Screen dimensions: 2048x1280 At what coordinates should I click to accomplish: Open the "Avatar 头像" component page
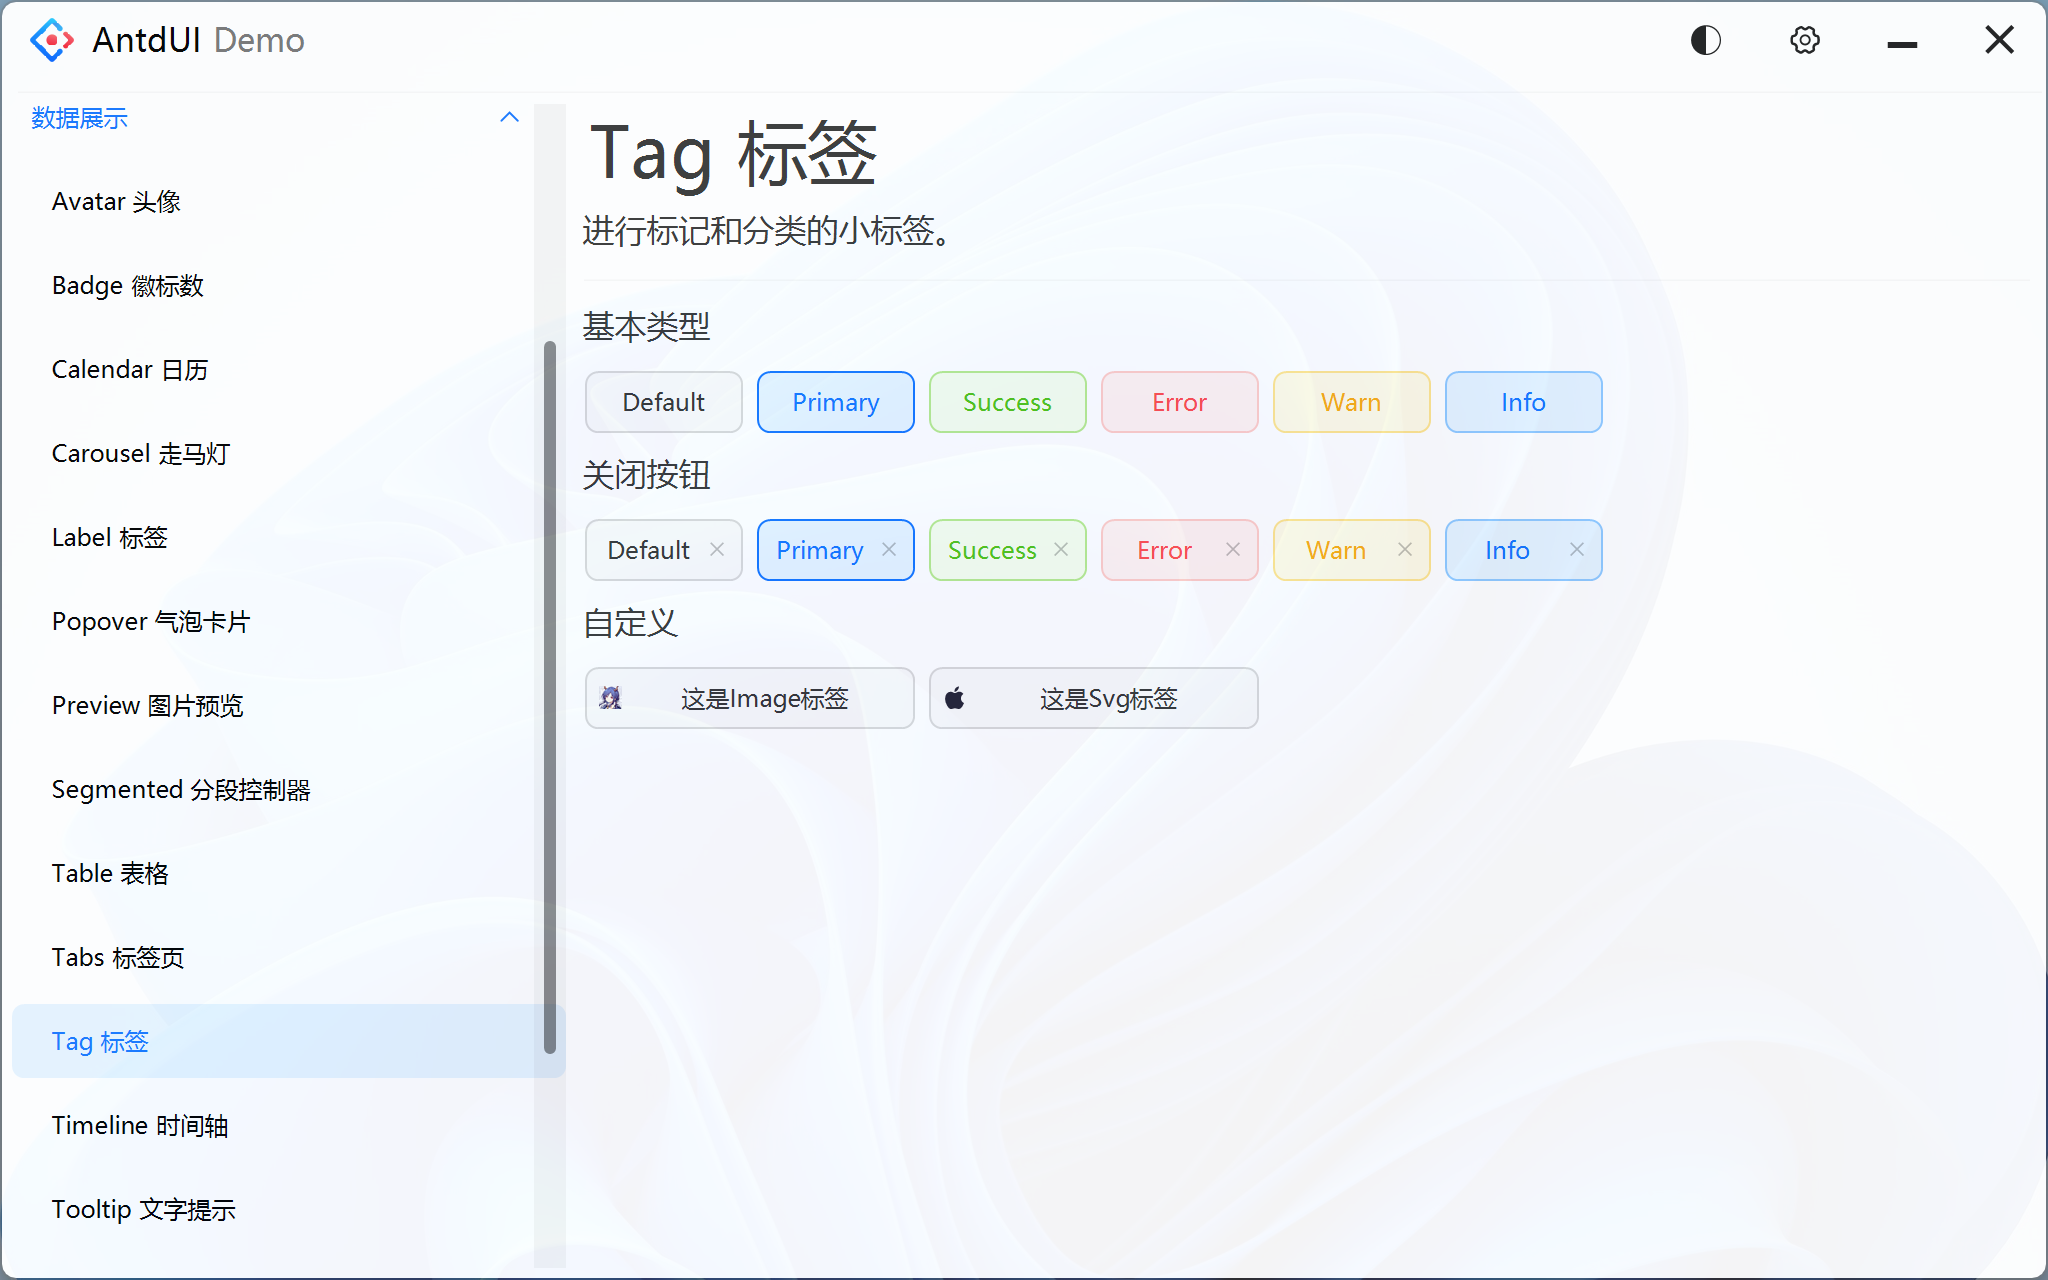coord(116,201)
